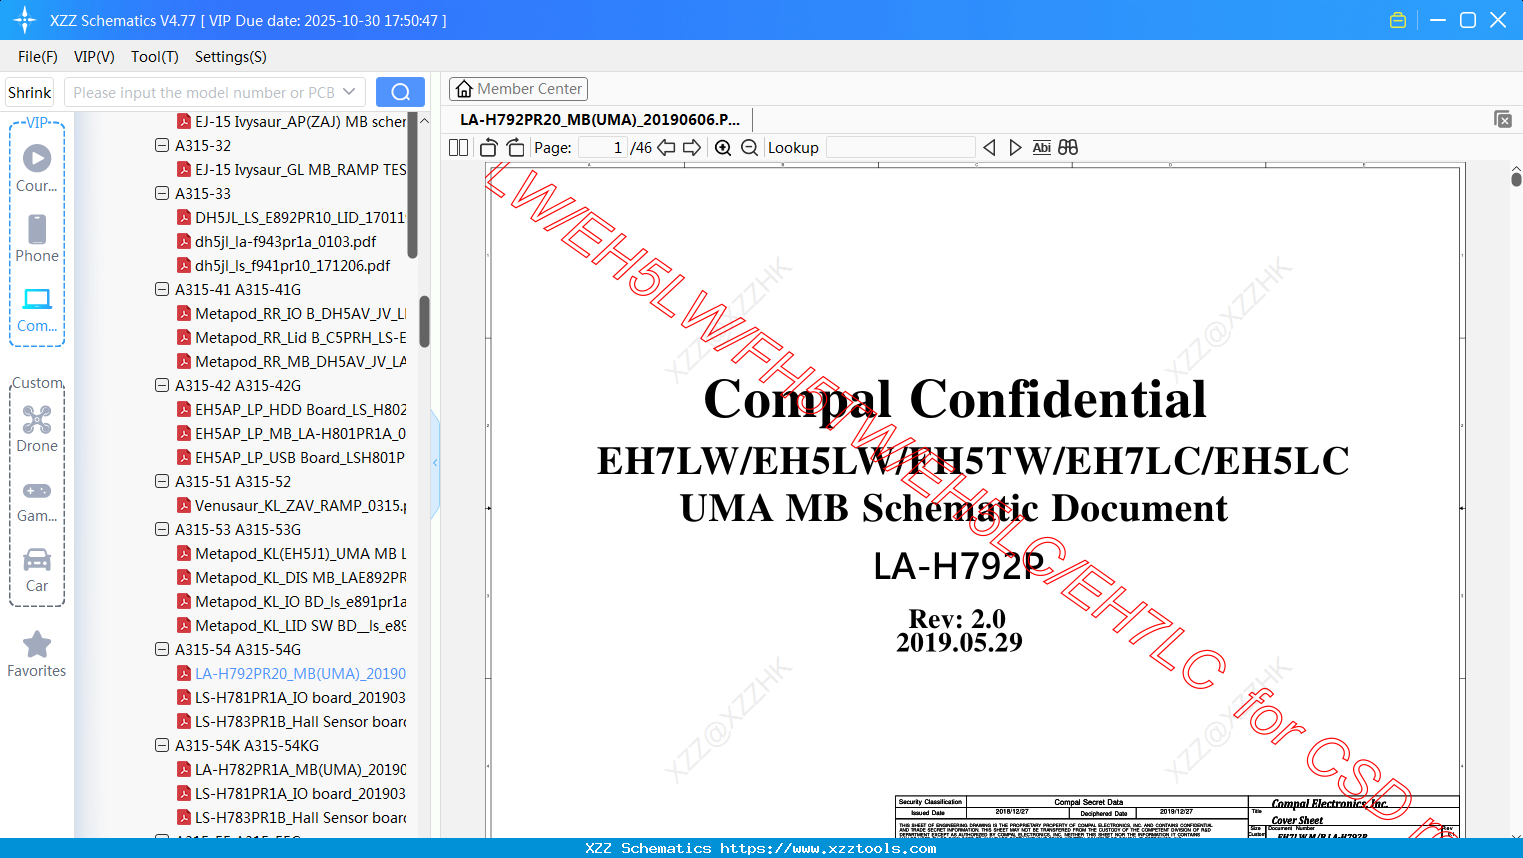This screenshot has height=858, width=1523.
Task: Jump to the next lookup result
Action: [x=1015, y=148]
